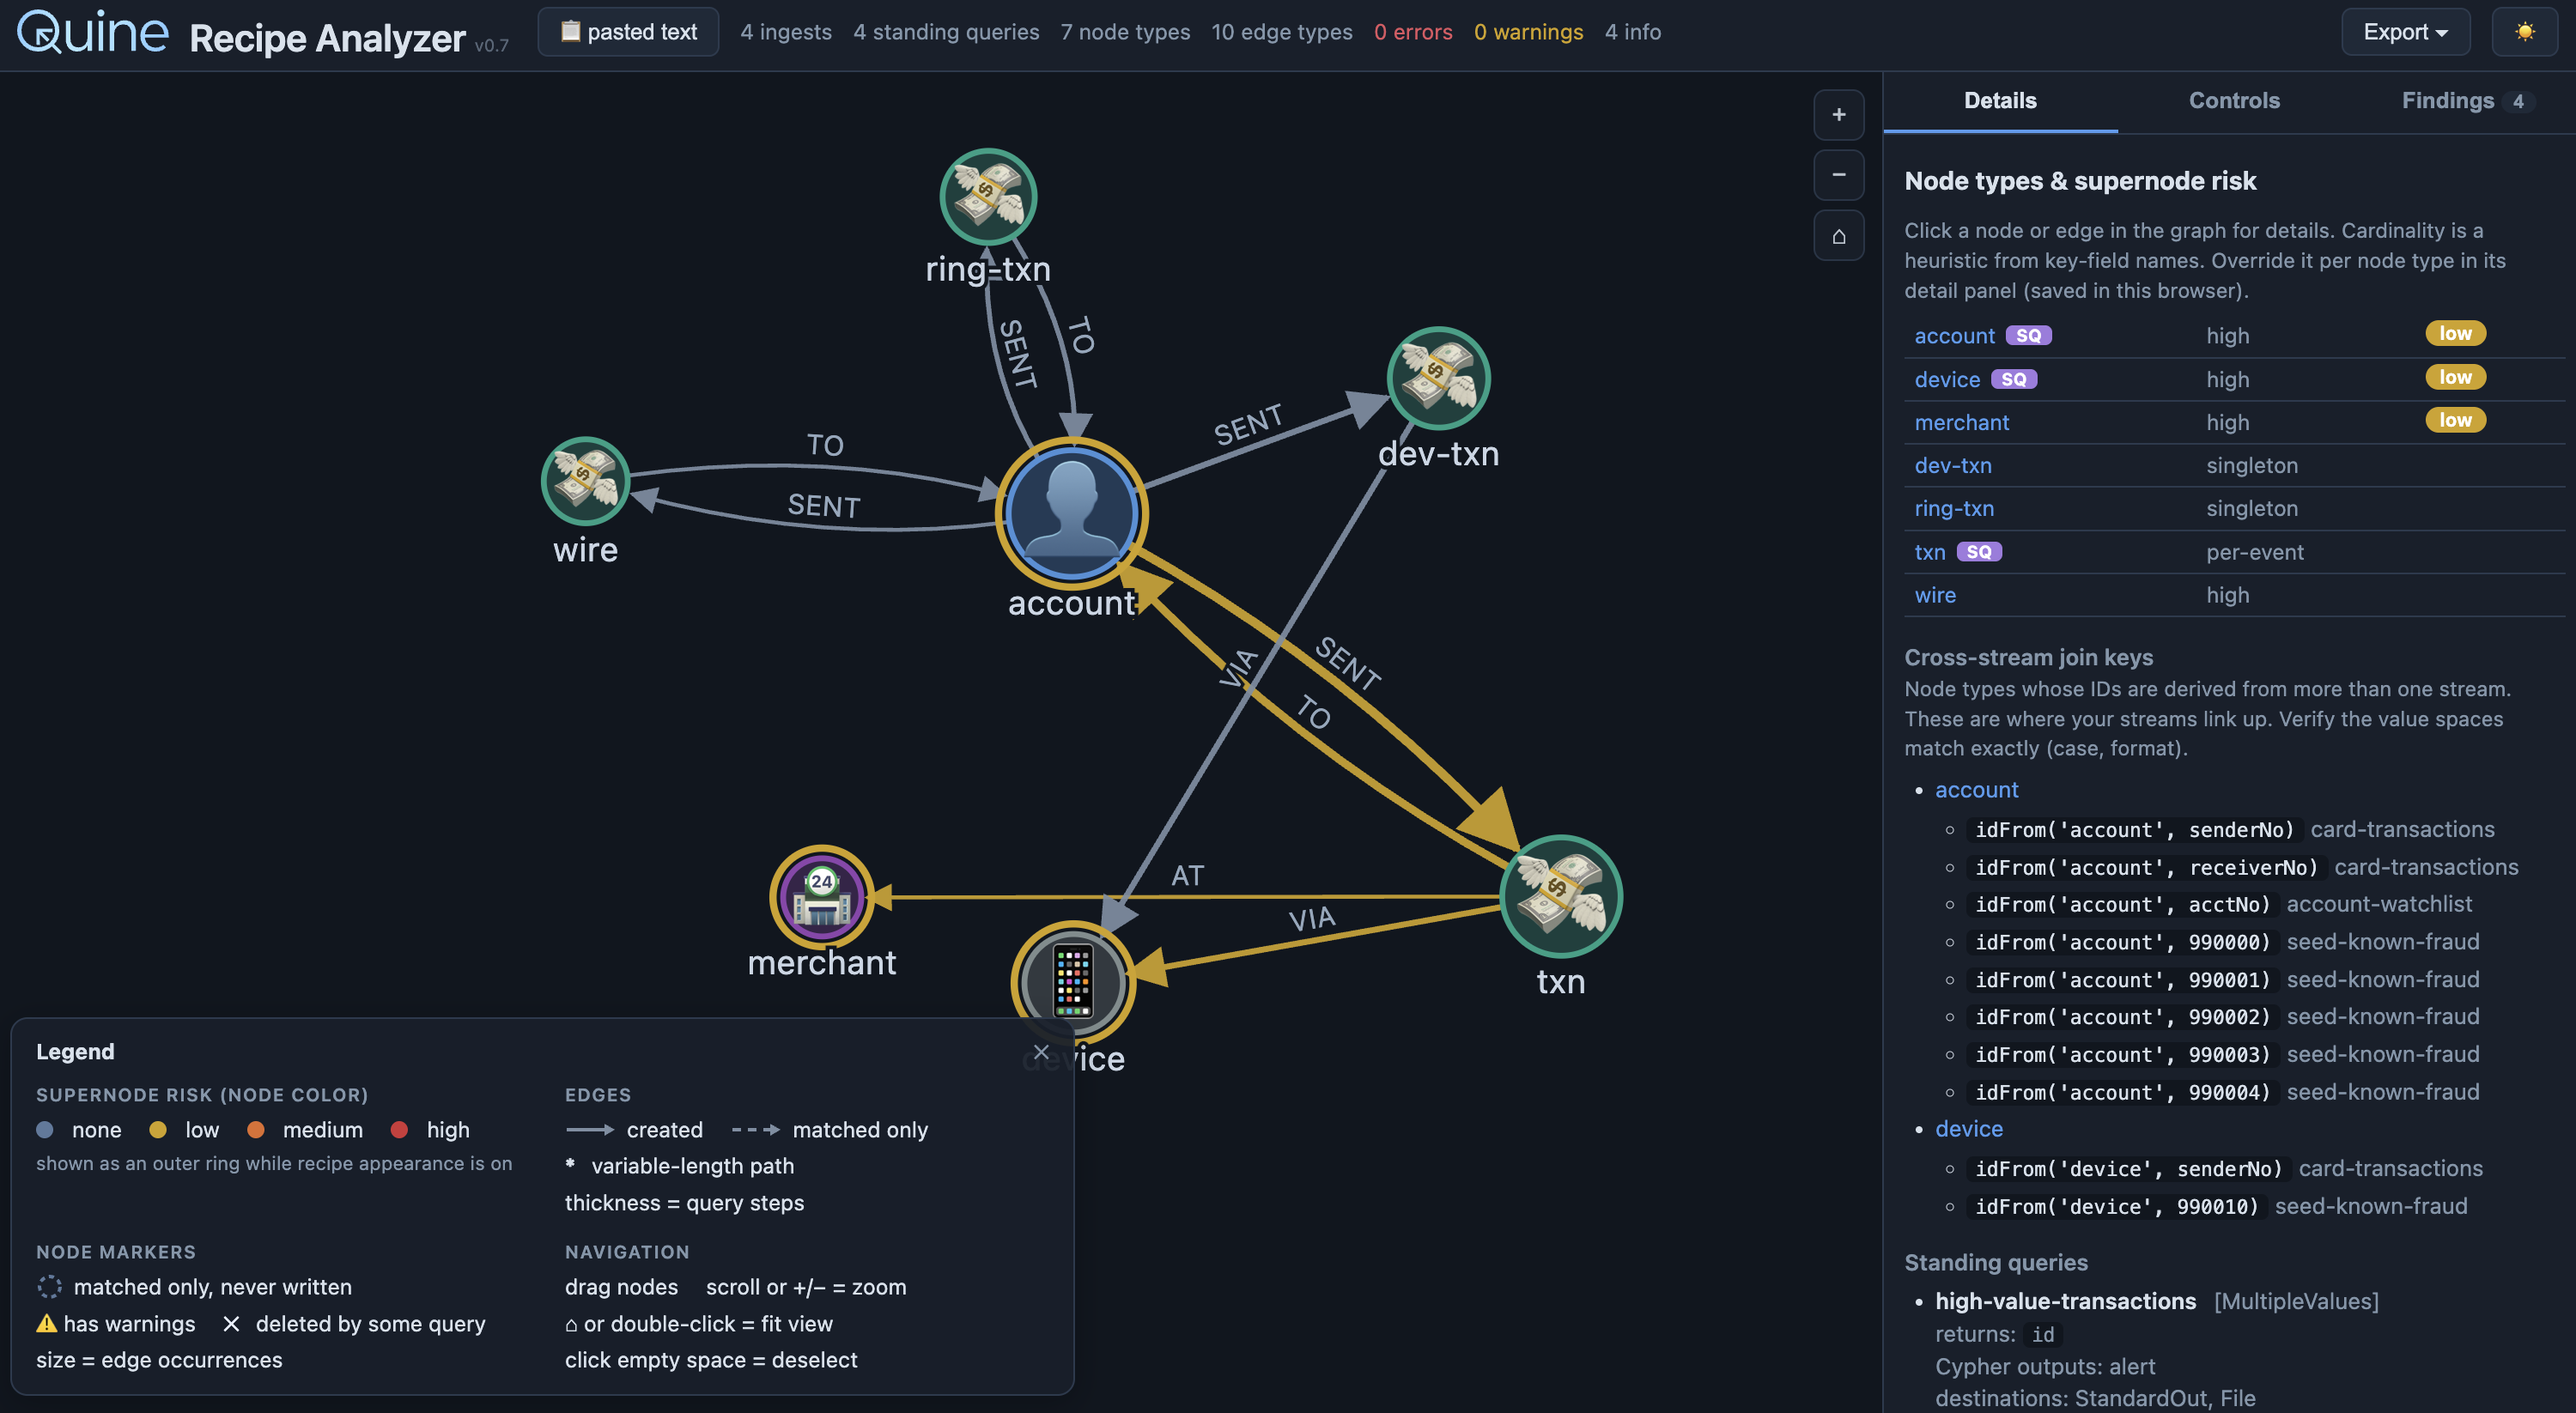Select the TO edge label from wire
Screen dimensions: 2576x1413
coord(825,445)
